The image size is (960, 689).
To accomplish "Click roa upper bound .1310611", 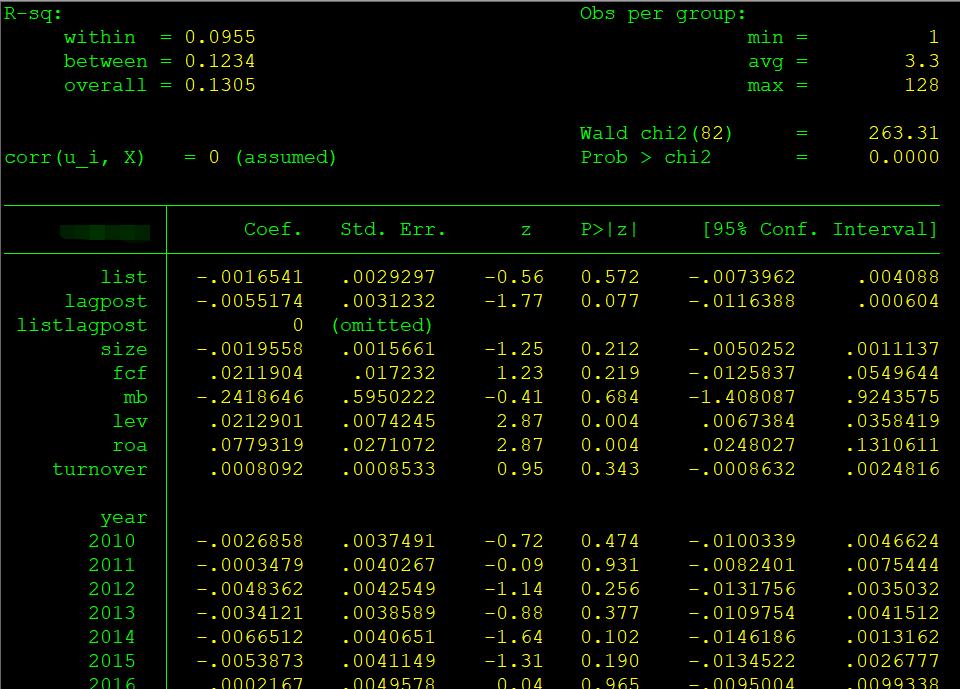I will click(892, 445).
